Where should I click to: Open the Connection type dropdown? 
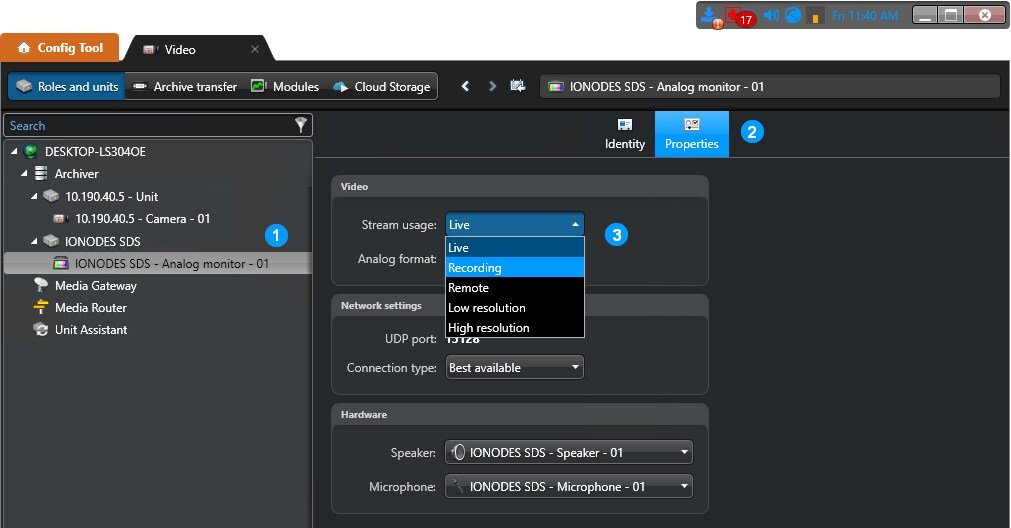tap(515, 367)
